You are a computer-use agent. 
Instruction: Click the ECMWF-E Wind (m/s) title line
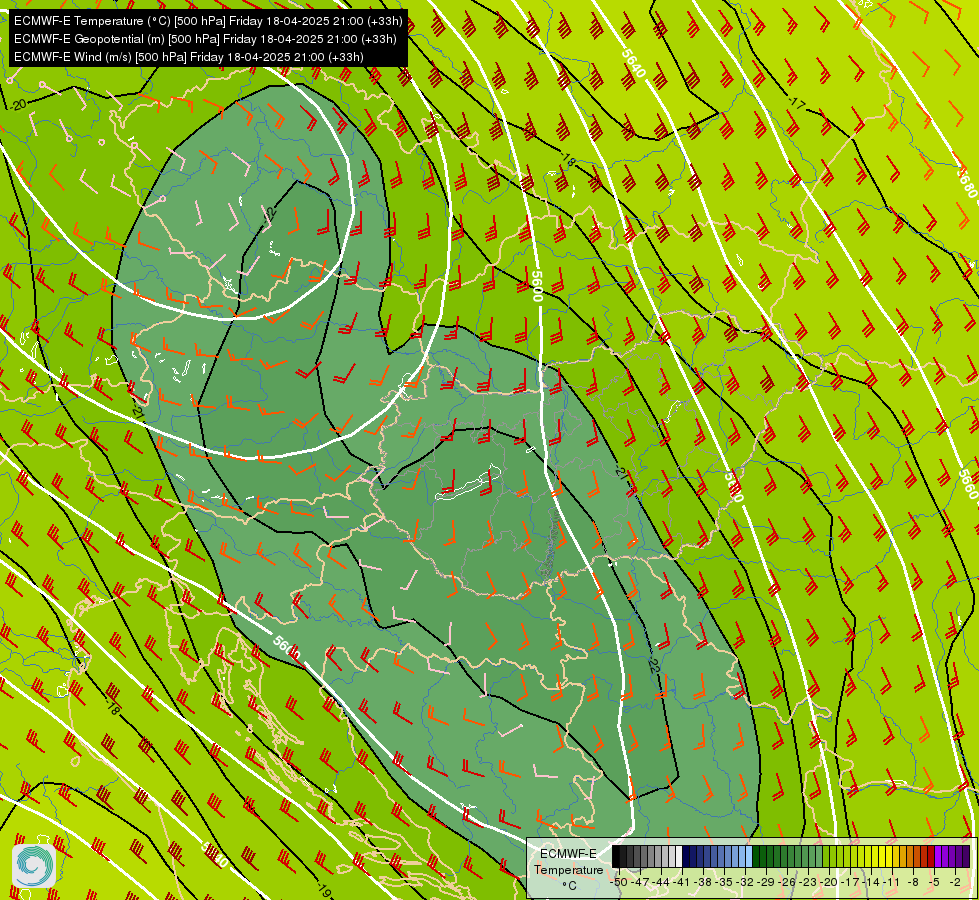coord(189,57)
